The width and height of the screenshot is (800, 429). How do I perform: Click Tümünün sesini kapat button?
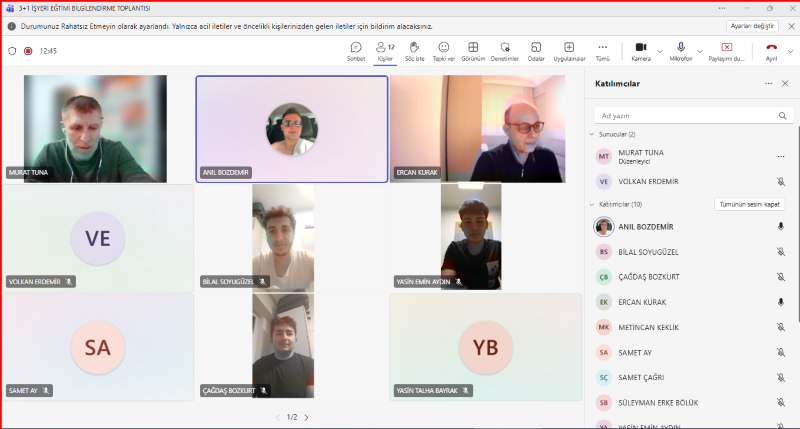(x=748, y=204)
